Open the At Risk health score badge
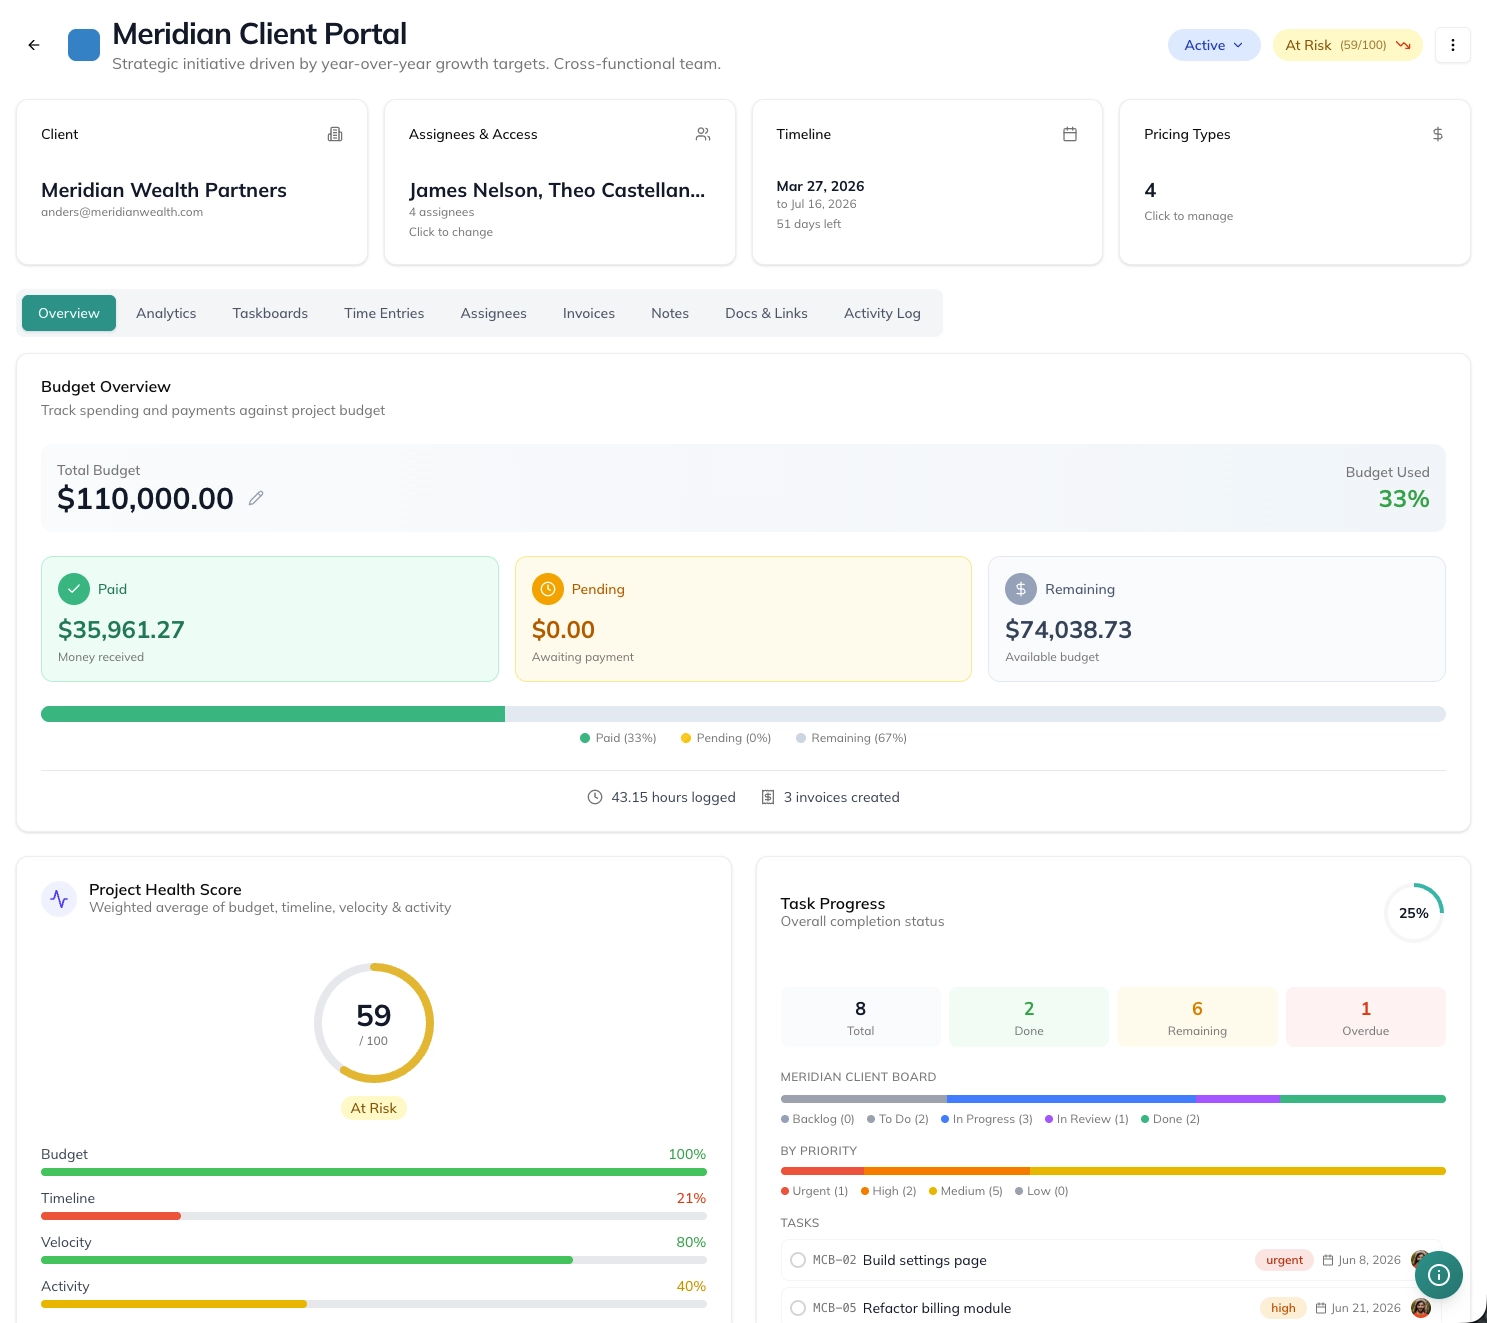Image resolution: width=1487 pixels, height=1323 pixels. [x=1347, y=45]
